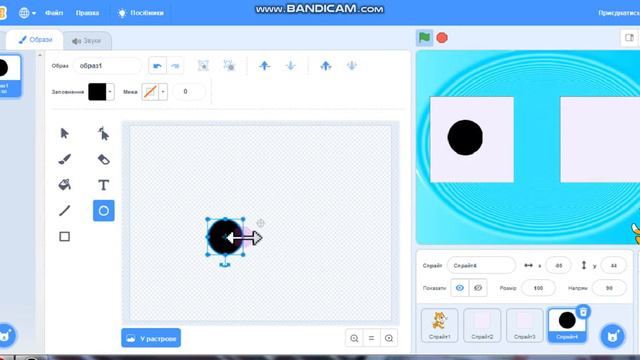Click the sprite size field
Screen dimensions: 640x360
(539, 288)
